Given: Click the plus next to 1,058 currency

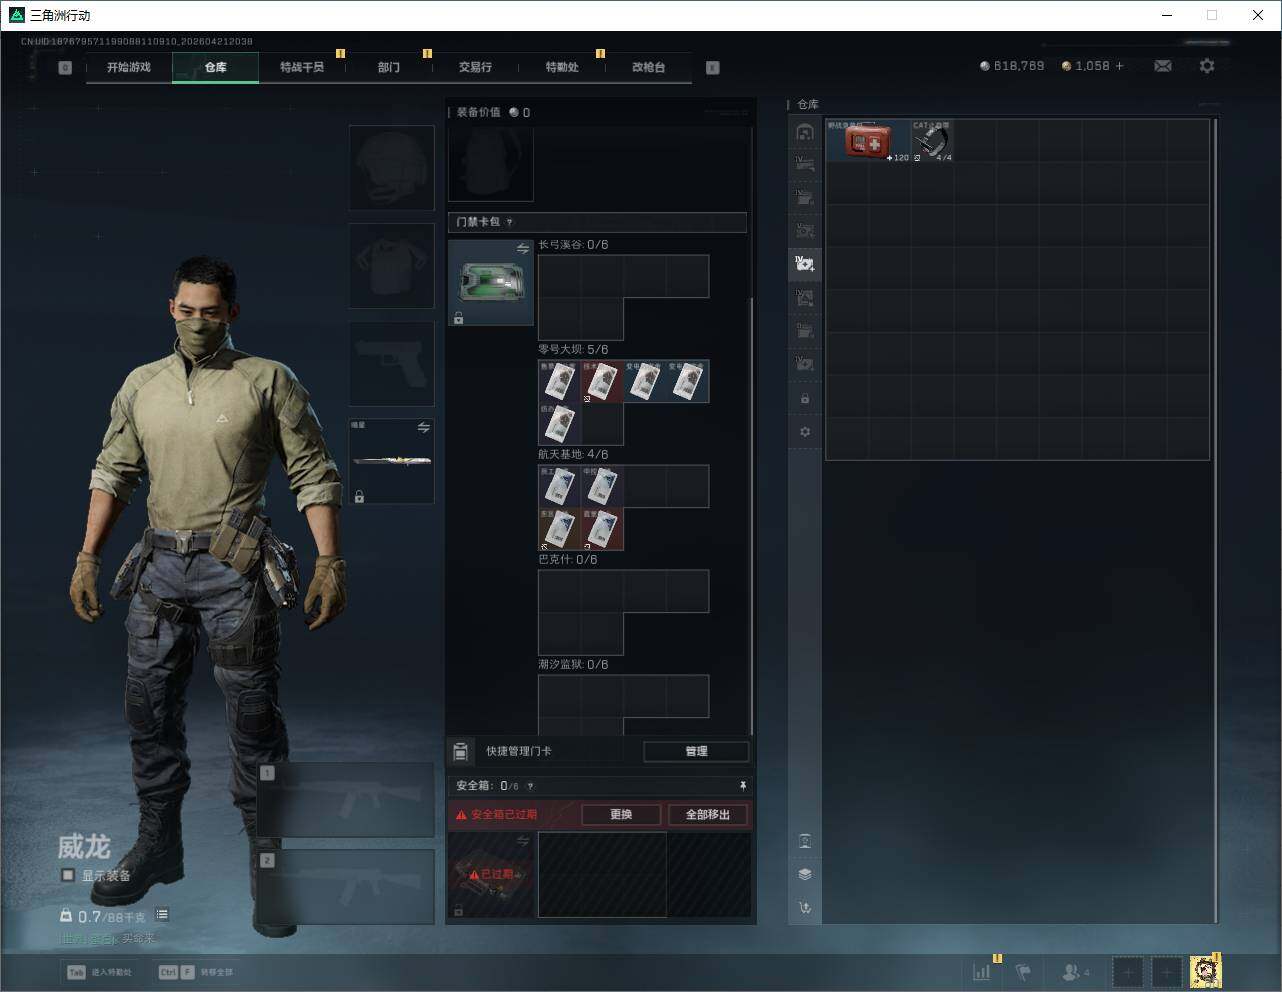Looking at the screenshot, I should pos(1119,66).
